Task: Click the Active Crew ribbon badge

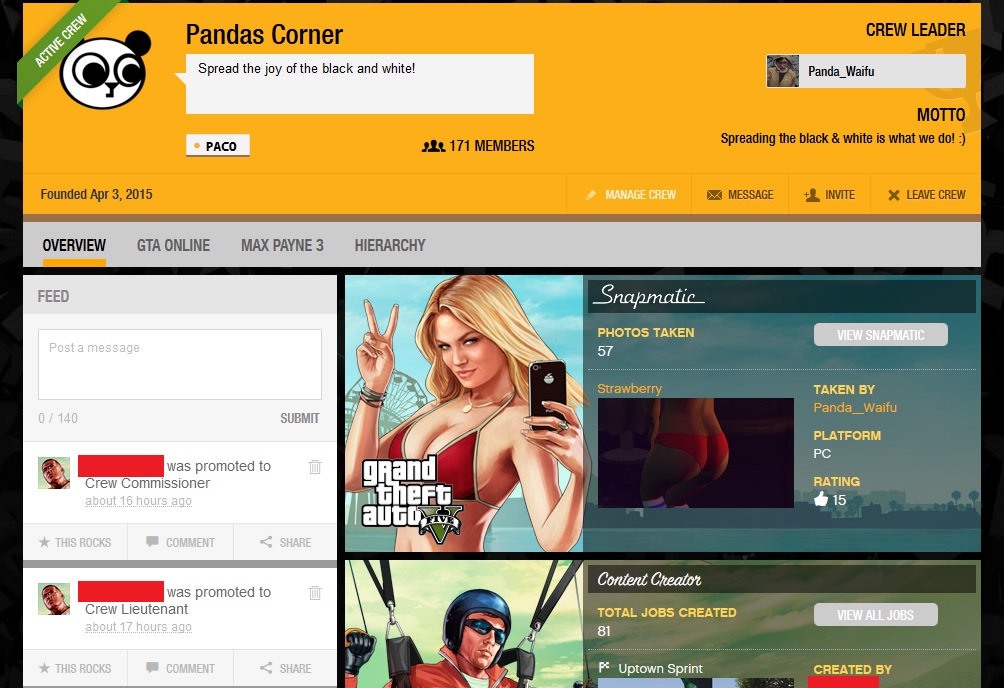Action: click(61, 42)
